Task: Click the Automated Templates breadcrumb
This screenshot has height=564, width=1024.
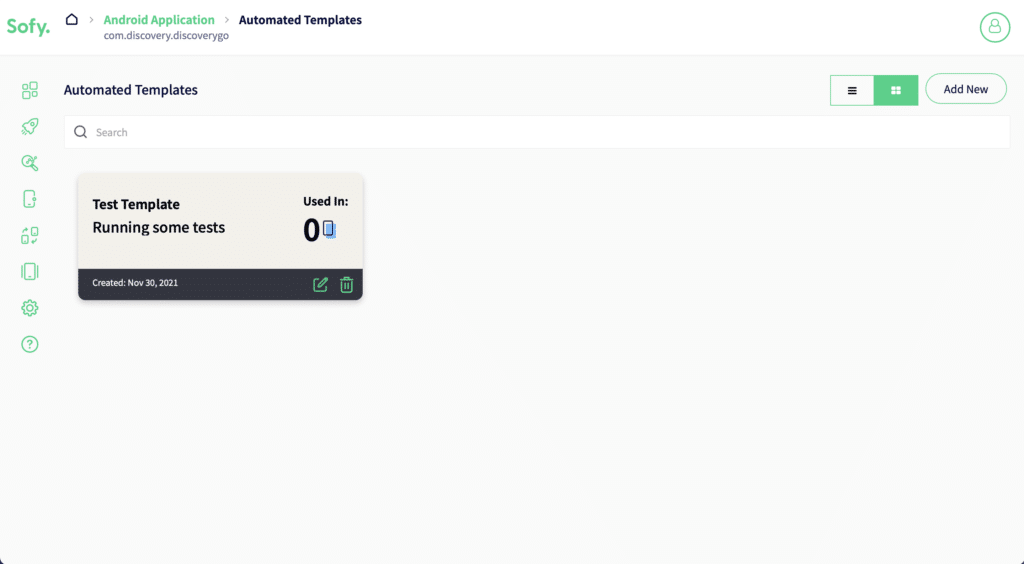Action: tap(300, 20)
